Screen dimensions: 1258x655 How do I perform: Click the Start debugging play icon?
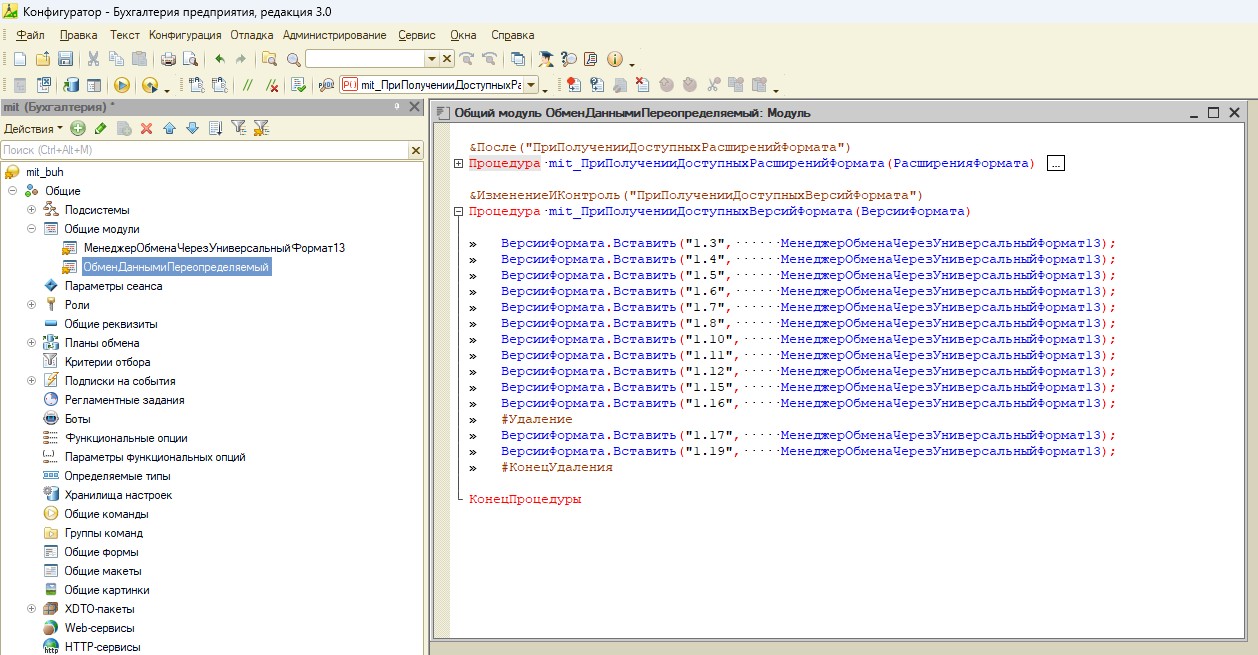[122, 85]
